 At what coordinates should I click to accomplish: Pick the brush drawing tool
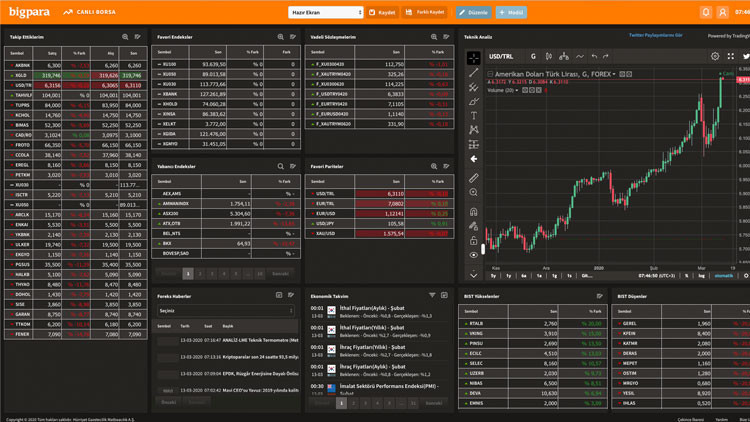(474, 102)
